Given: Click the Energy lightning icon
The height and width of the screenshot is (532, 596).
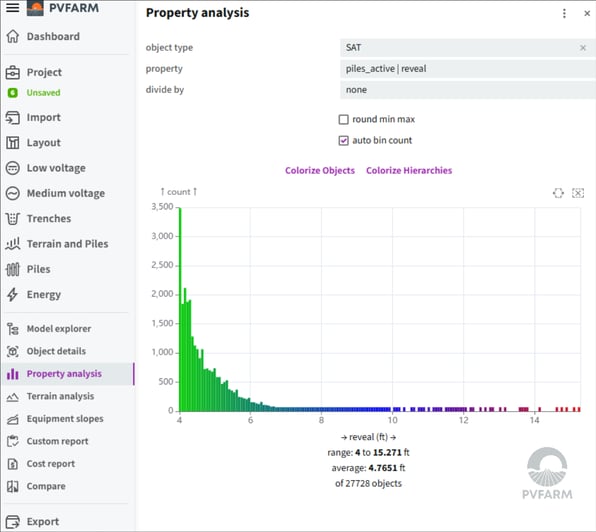Looking at the screenshot, I should point(13,294).
